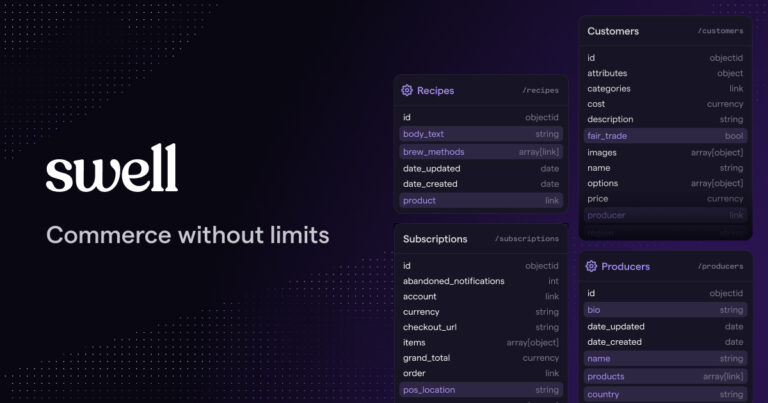Select the bio field in Producers
The height and width of the screenshot is (403, 768).
pyautogui.click(x=665, y=310)
